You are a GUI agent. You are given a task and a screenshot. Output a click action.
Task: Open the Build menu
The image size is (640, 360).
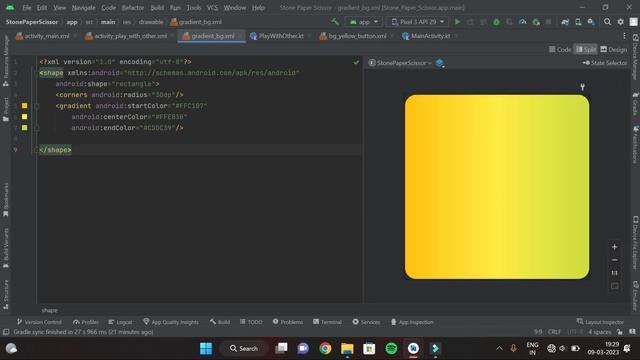157,8
